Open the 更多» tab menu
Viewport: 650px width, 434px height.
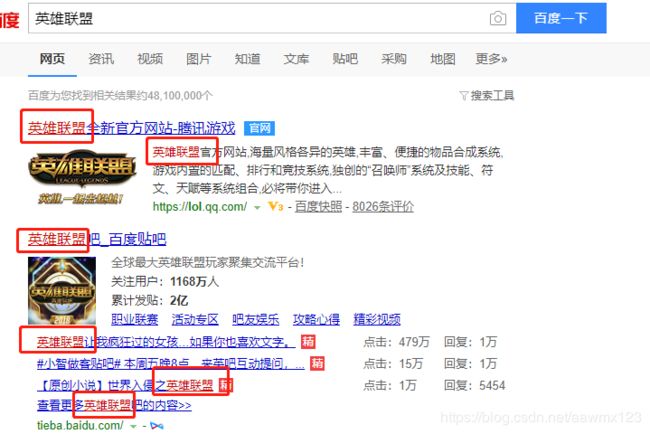pyautogui.click(x=491, y=59)
